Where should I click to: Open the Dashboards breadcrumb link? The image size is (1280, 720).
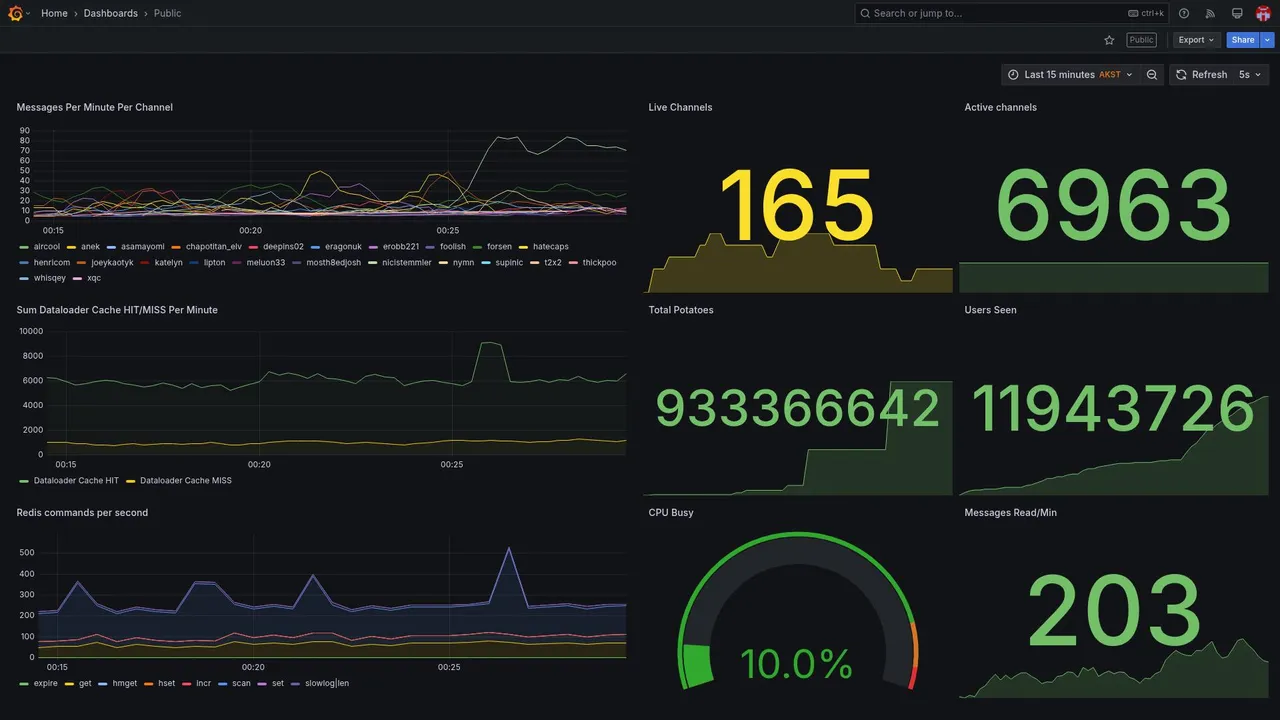click(x=111, y=13)
